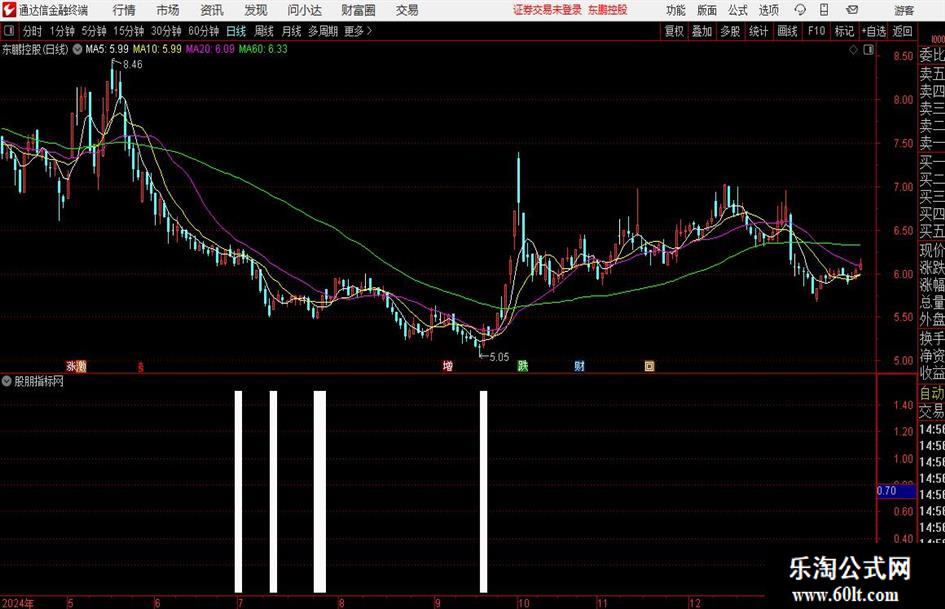Image resolution: width=945 pixels, height=609 pixels.
Task: Open the 市场 menu
Action: coord(168,10)
